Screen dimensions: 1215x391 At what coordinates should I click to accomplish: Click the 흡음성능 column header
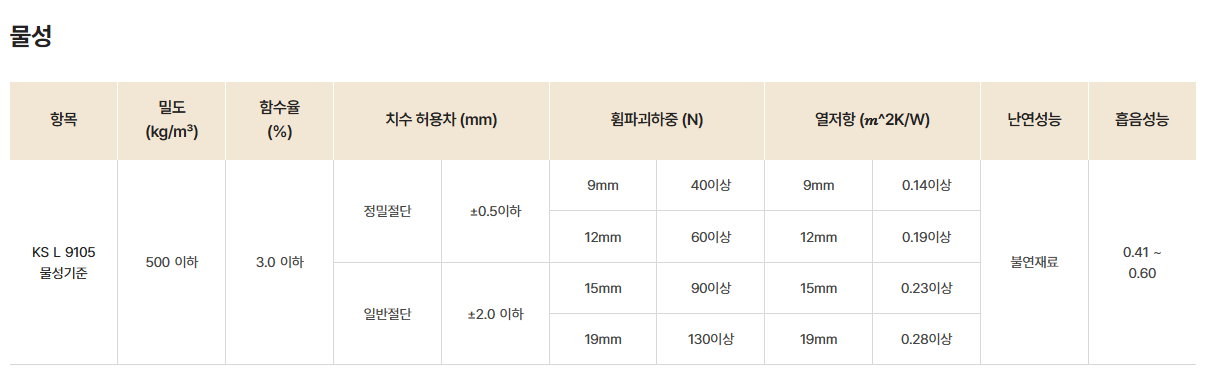pos(1142,120)
